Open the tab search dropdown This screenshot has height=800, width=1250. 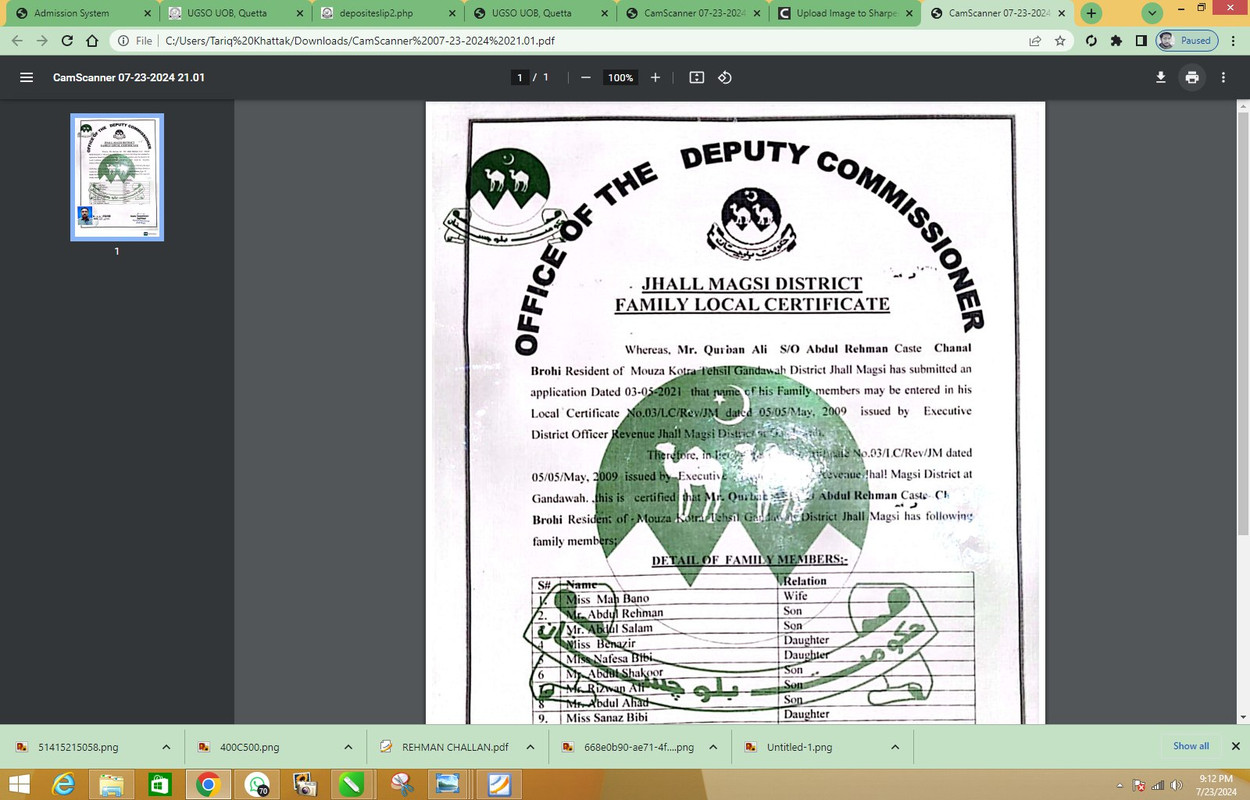pyautogui.click(x=1153, y=13)
